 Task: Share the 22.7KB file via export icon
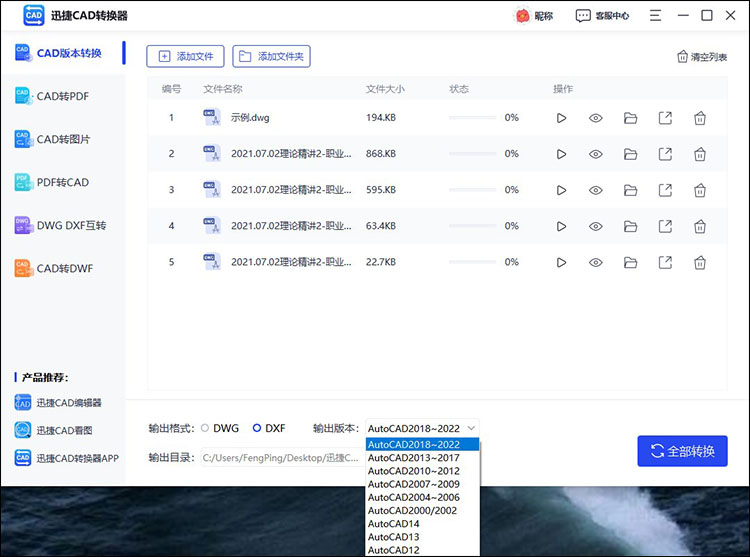665,262
